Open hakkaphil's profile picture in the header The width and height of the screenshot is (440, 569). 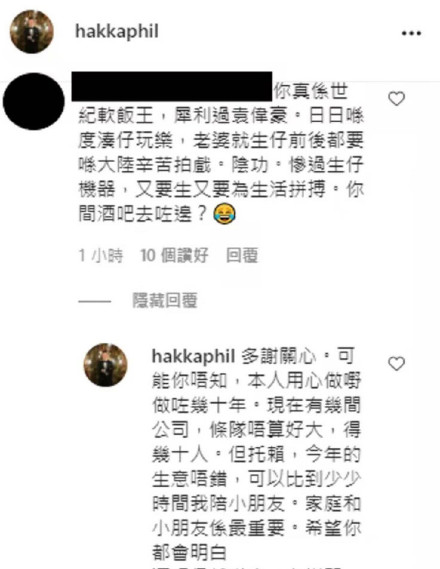(x=32, y=32)
